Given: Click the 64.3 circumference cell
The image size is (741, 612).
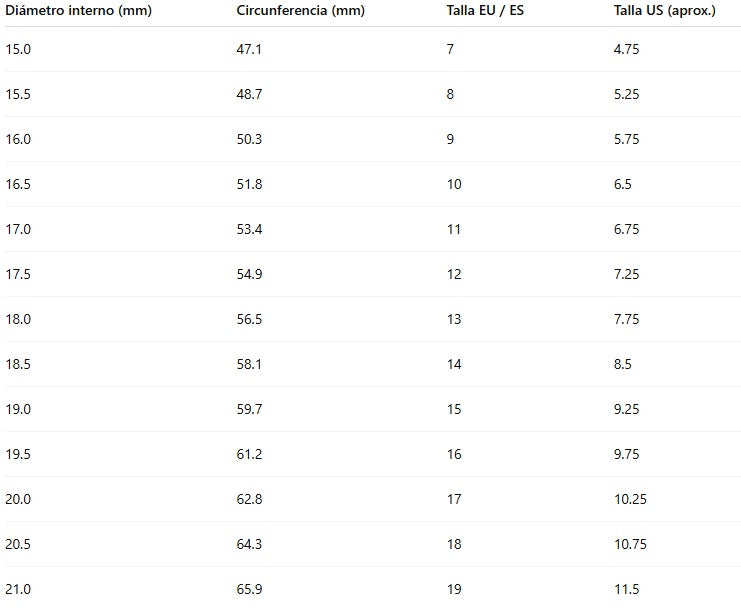Looking at the screenshot, I should (249, 544).
